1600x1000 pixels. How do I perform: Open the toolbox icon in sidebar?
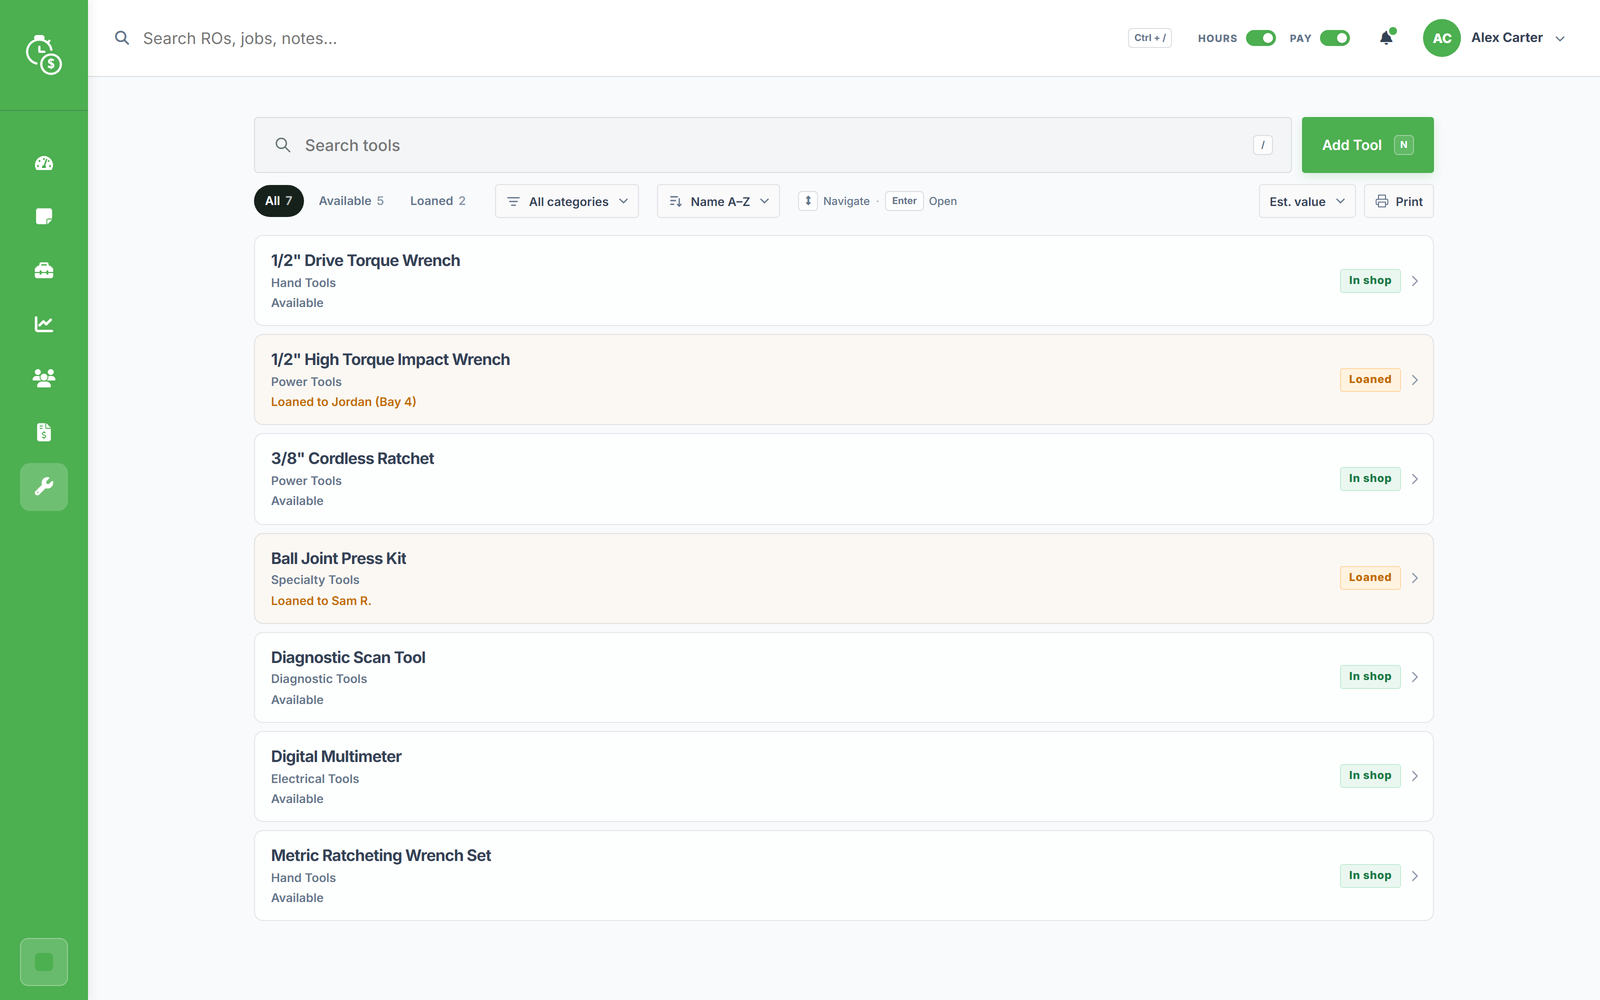coord(44,271)
